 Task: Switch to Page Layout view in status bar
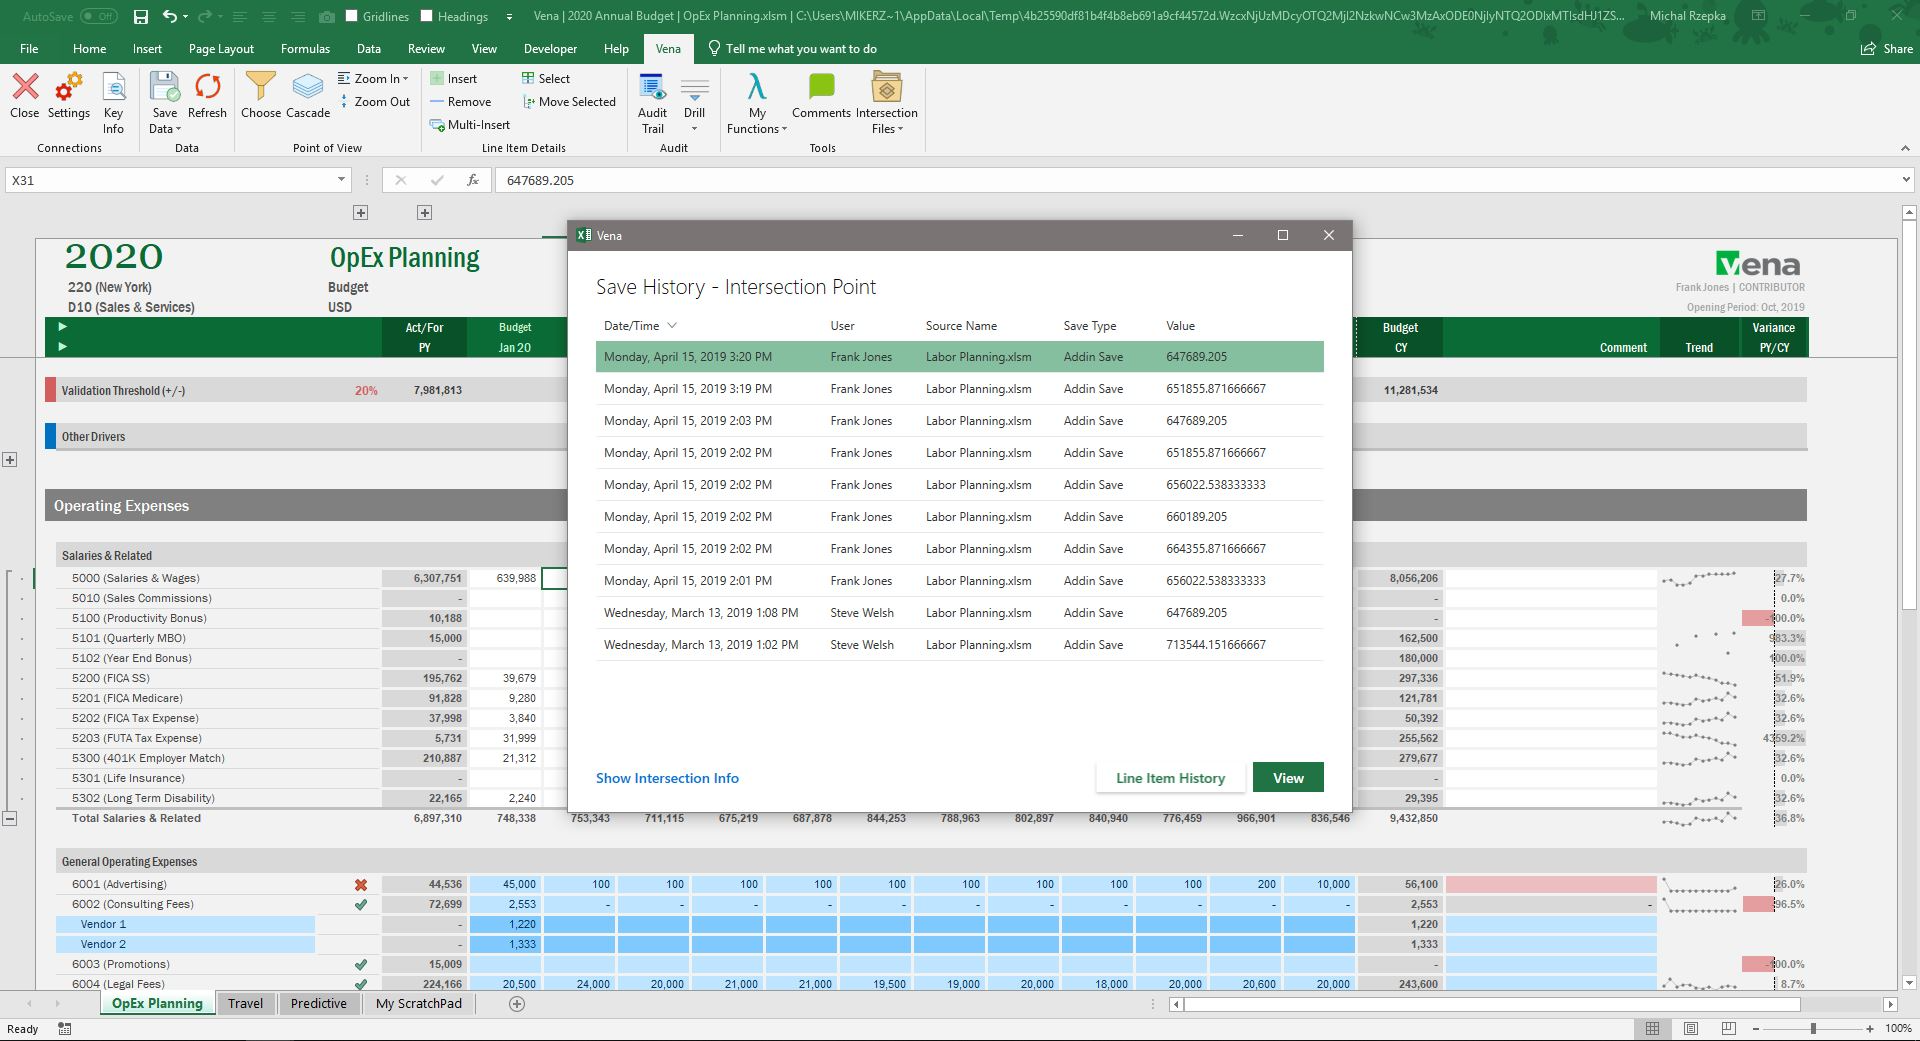pyautogui.click(x=1690, y=1028)
